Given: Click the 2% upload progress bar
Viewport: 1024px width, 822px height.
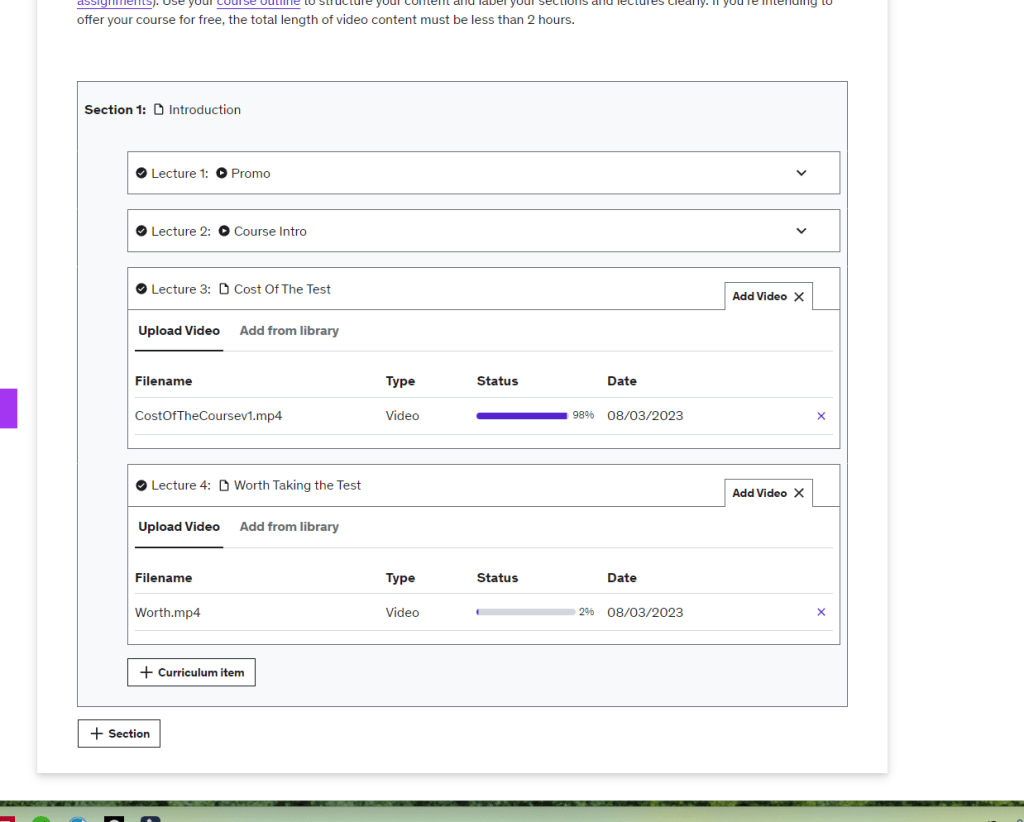Looking at the screenshot, I should [526, 612].
